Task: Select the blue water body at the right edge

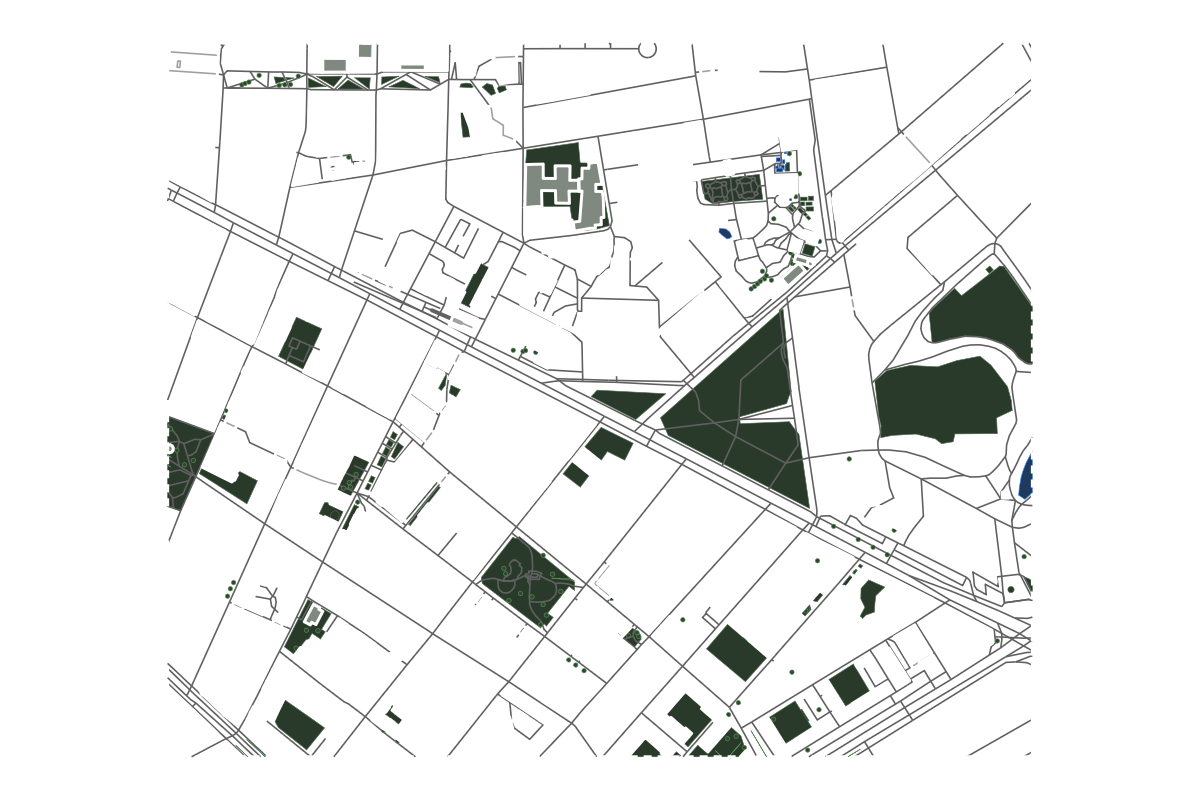Action: (x=1025, y=476)
